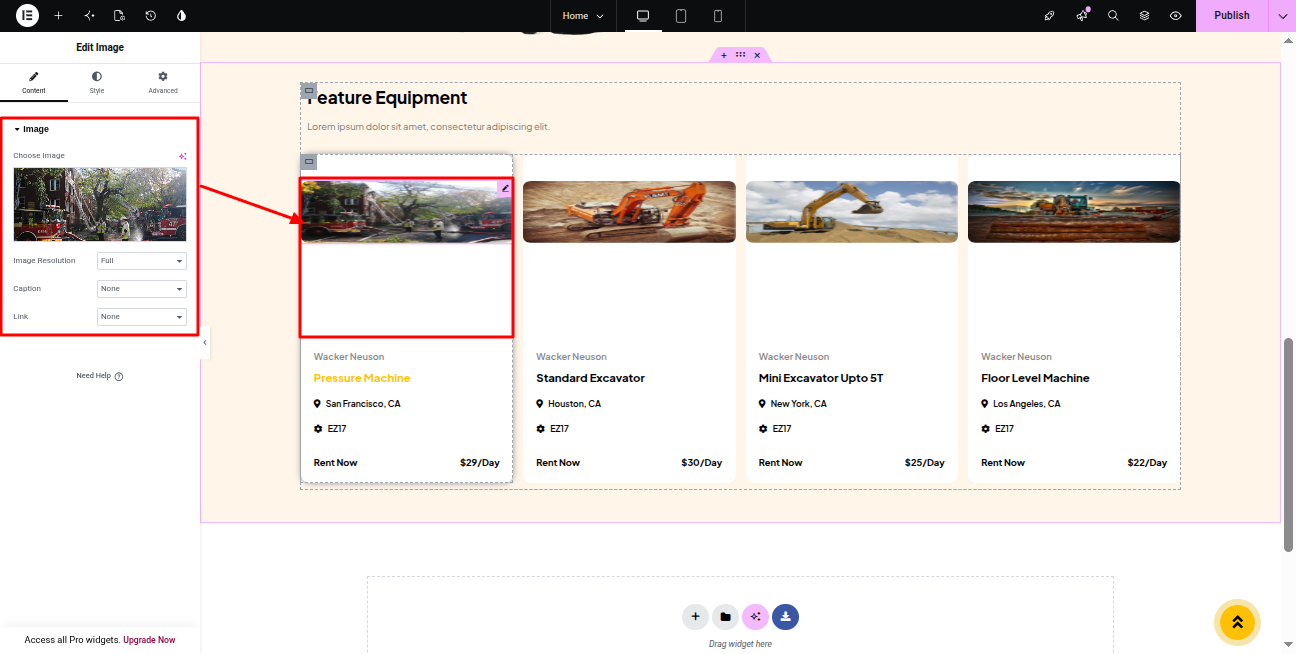The height and width of the screenshot is (654, 1296).
Task: Open the Home page selector dropdown
Action: [583, 16]
